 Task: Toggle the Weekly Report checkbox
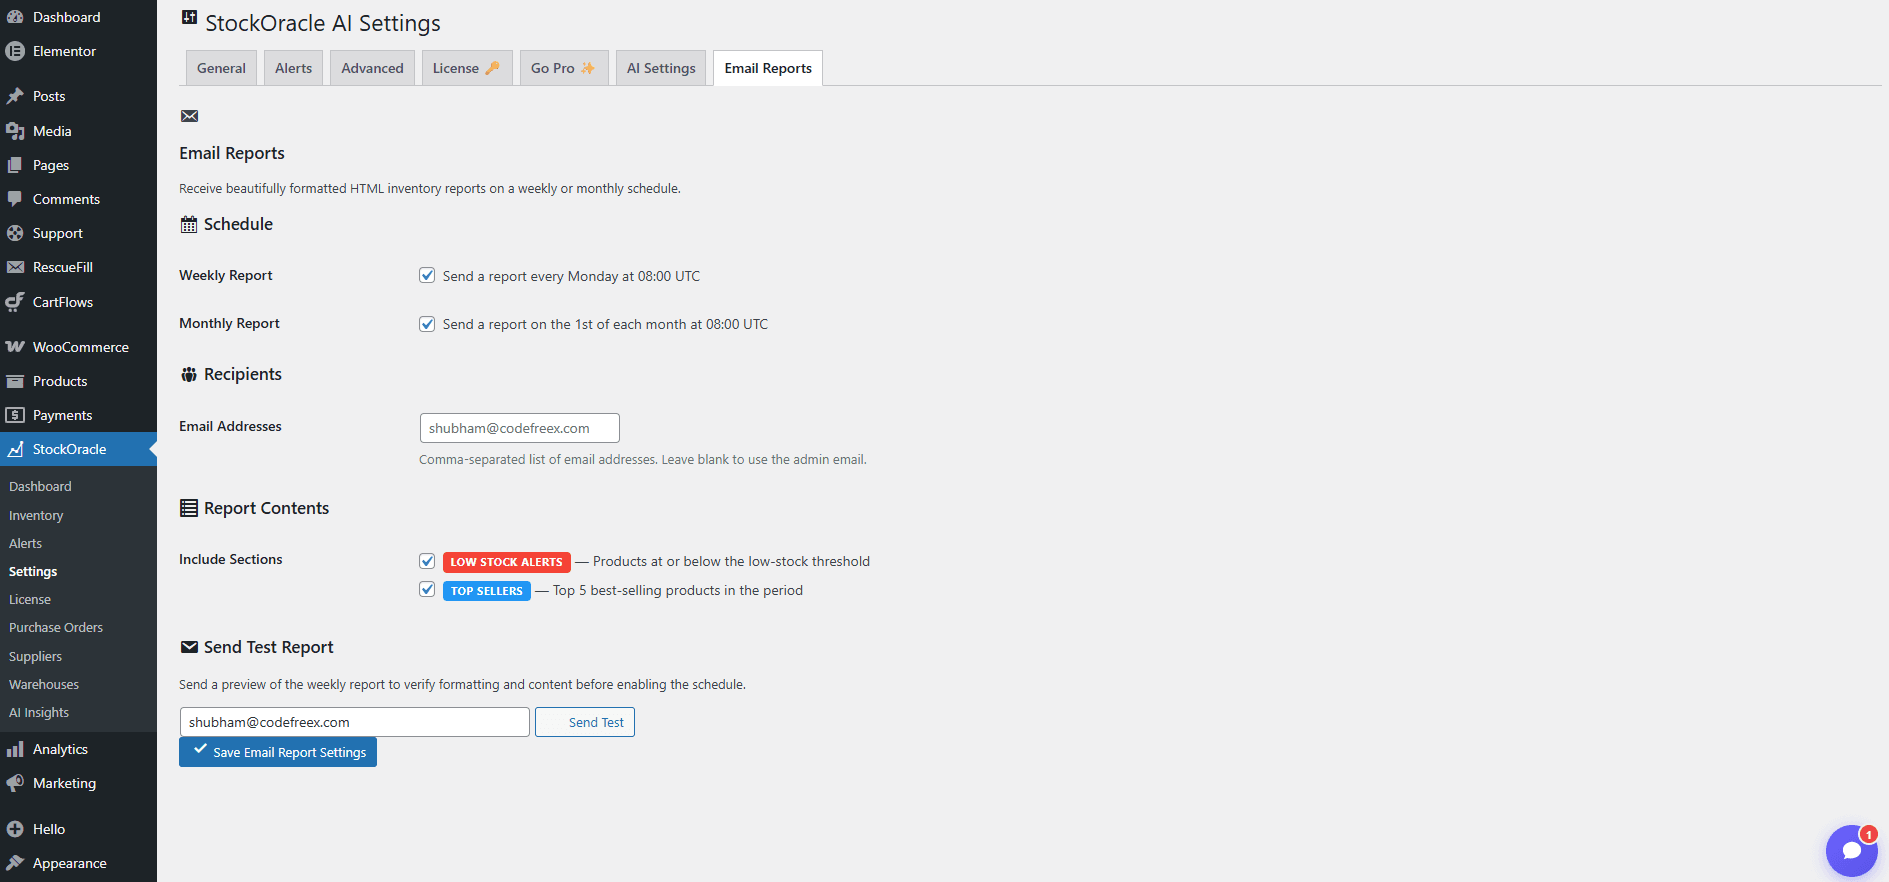pyautogui.click(x=427, y=275)
